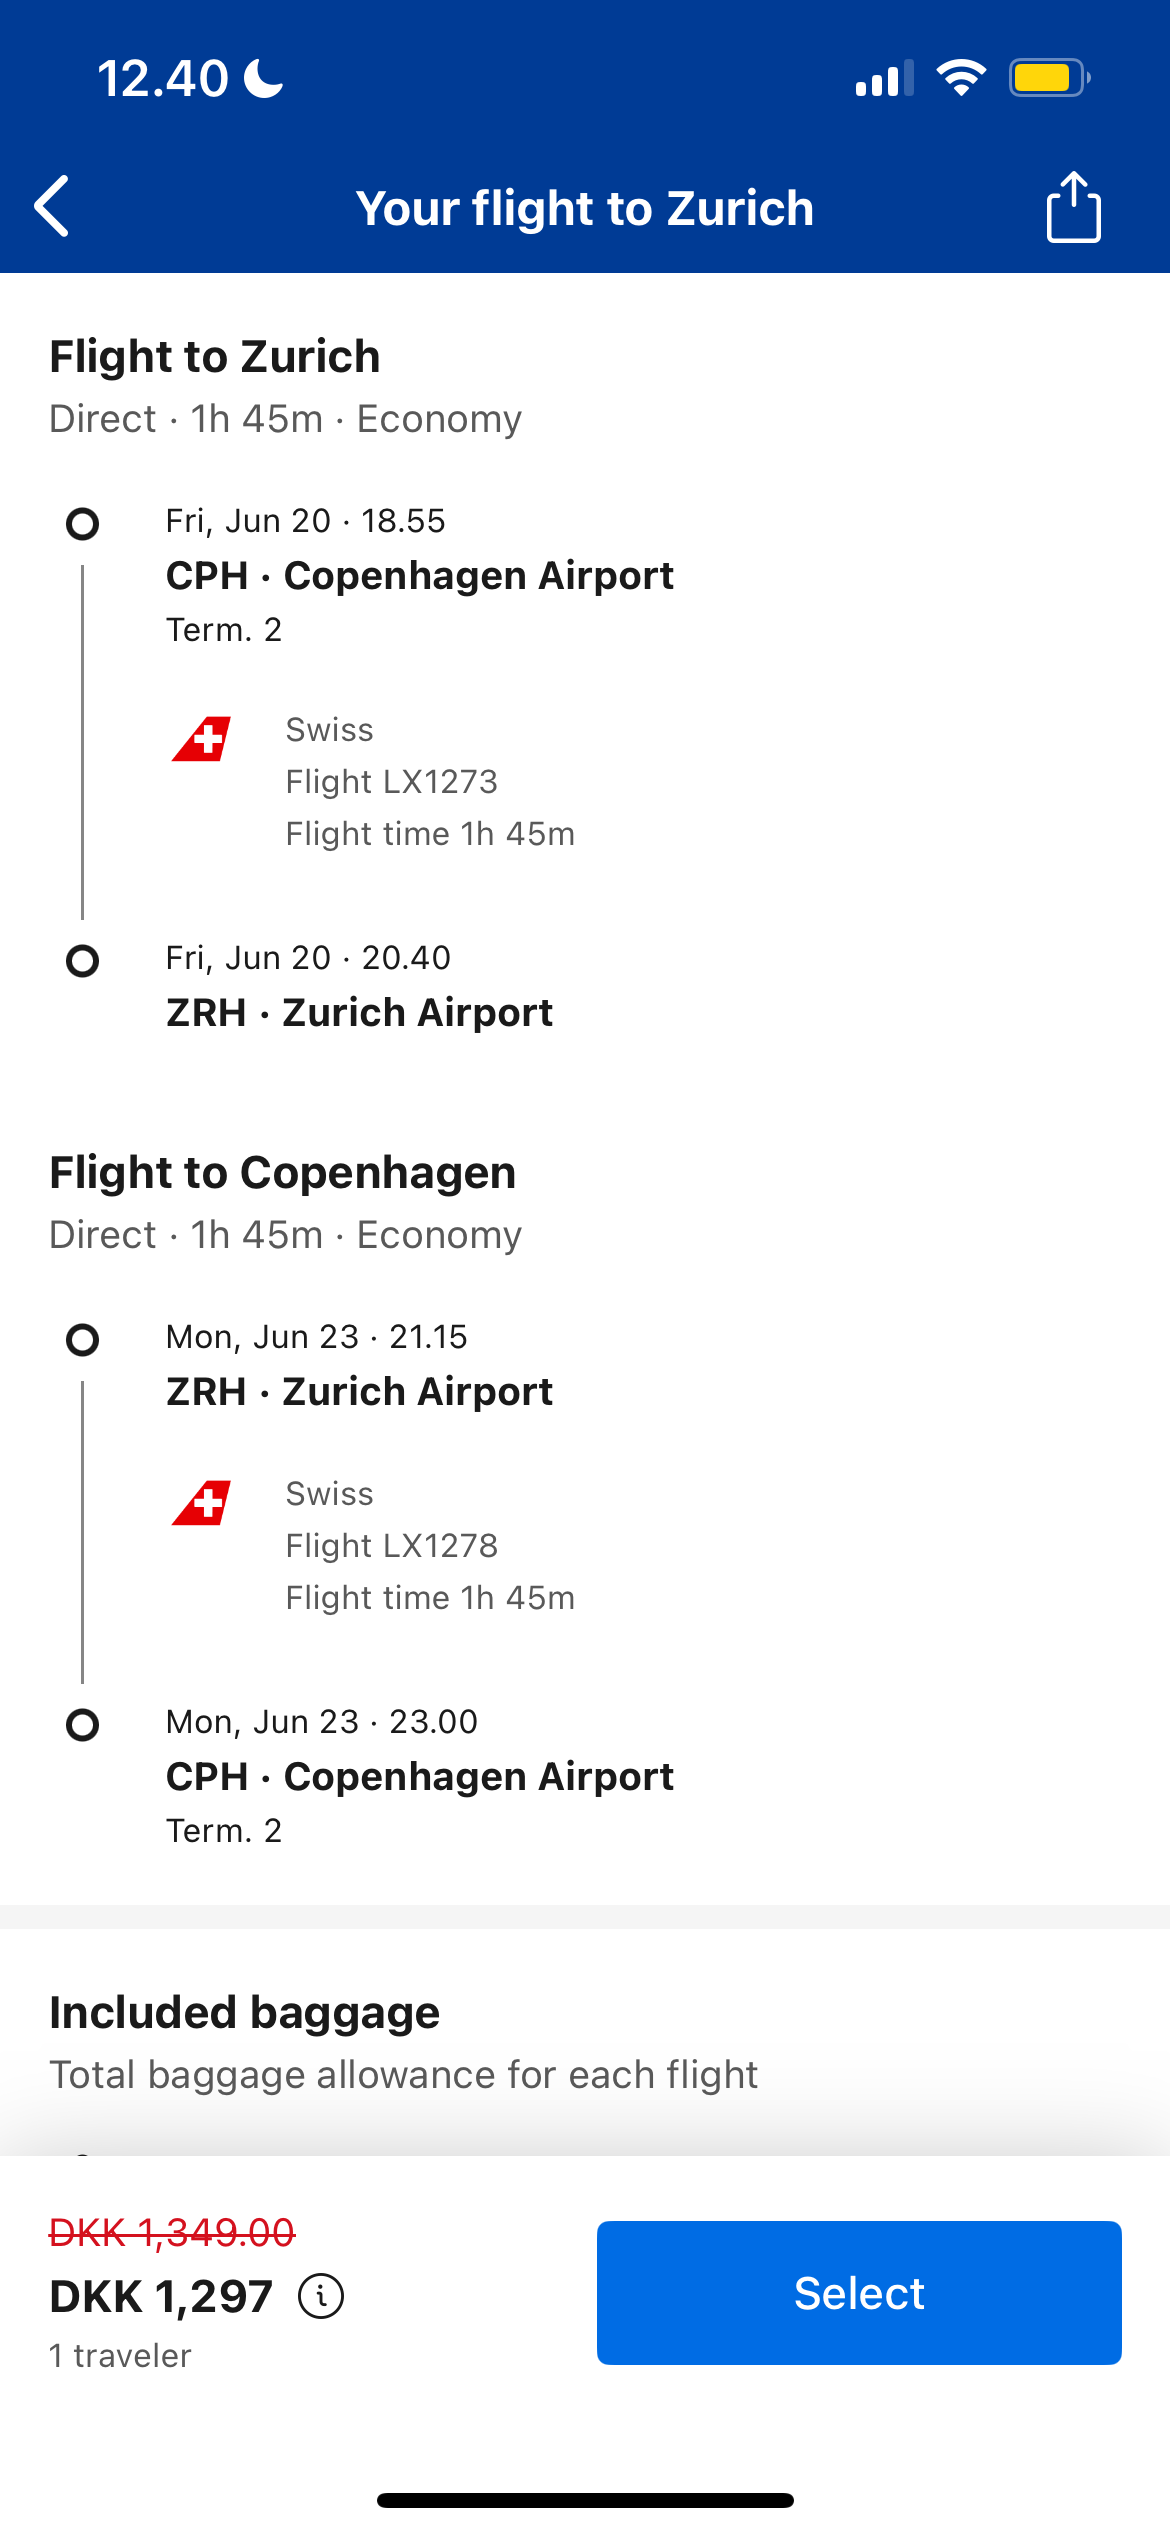The image size is (1170, 2532).
Task: Tap ZRH Zurich Airport departure at 21.15
Action: (x=360, y=1392)
